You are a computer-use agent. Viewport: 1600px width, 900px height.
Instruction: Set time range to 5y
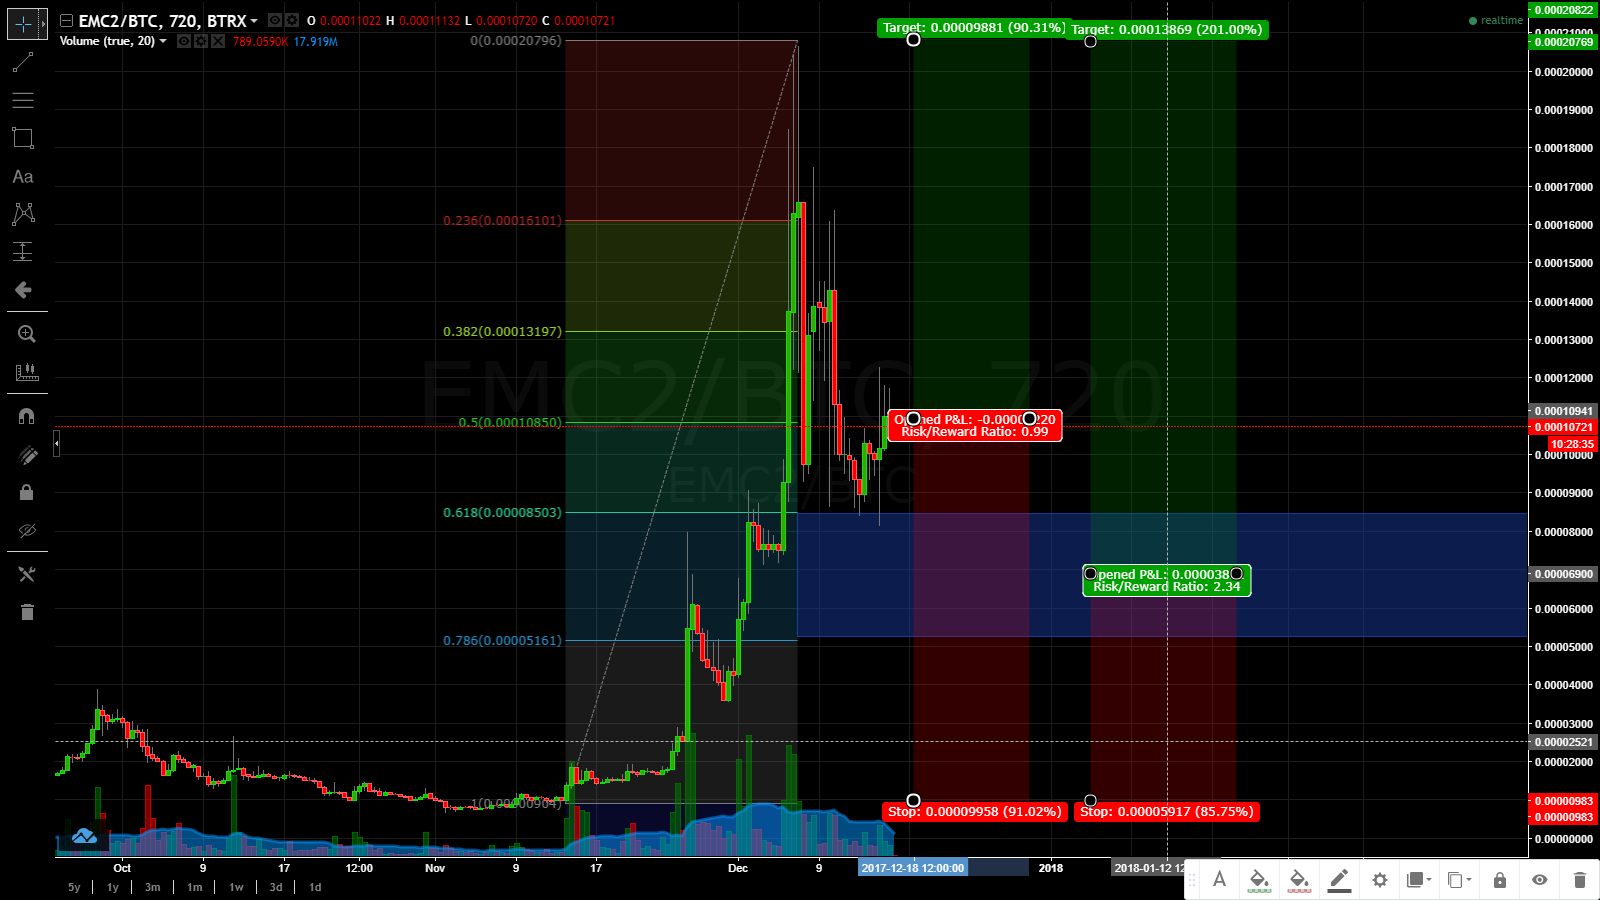coord(74,887)
